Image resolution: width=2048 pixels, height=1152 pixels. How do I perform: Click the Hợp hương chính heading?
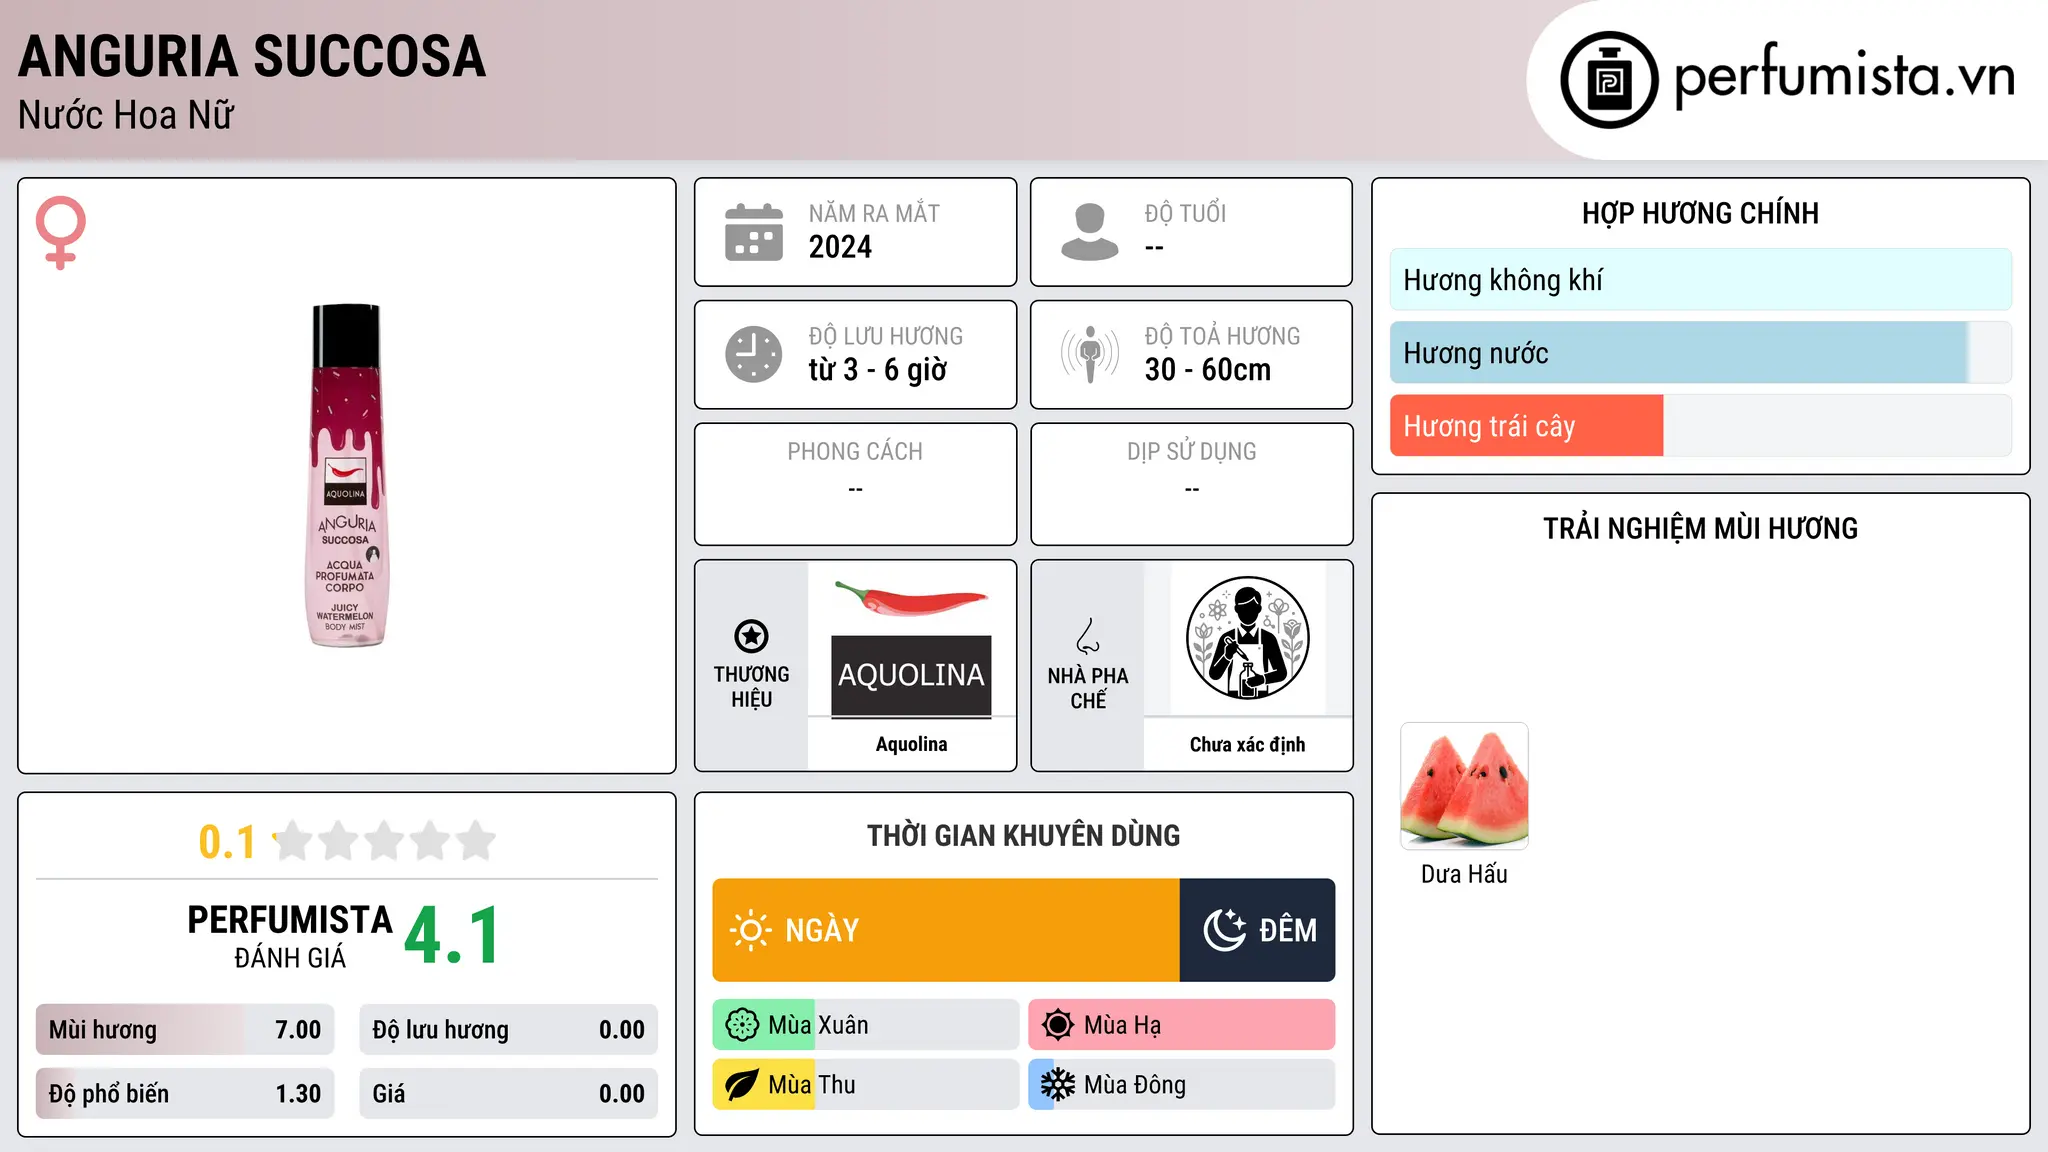click(1700, 213)
